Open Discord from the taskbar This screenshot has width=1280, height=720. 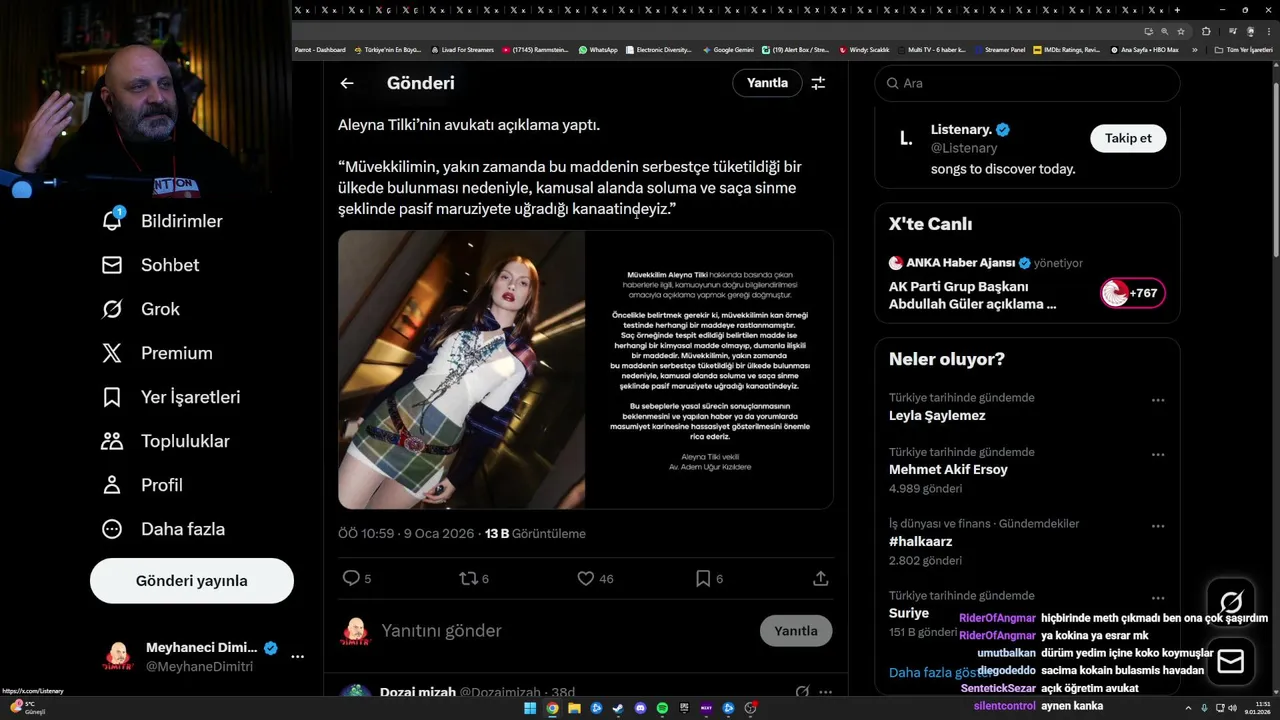641,709
